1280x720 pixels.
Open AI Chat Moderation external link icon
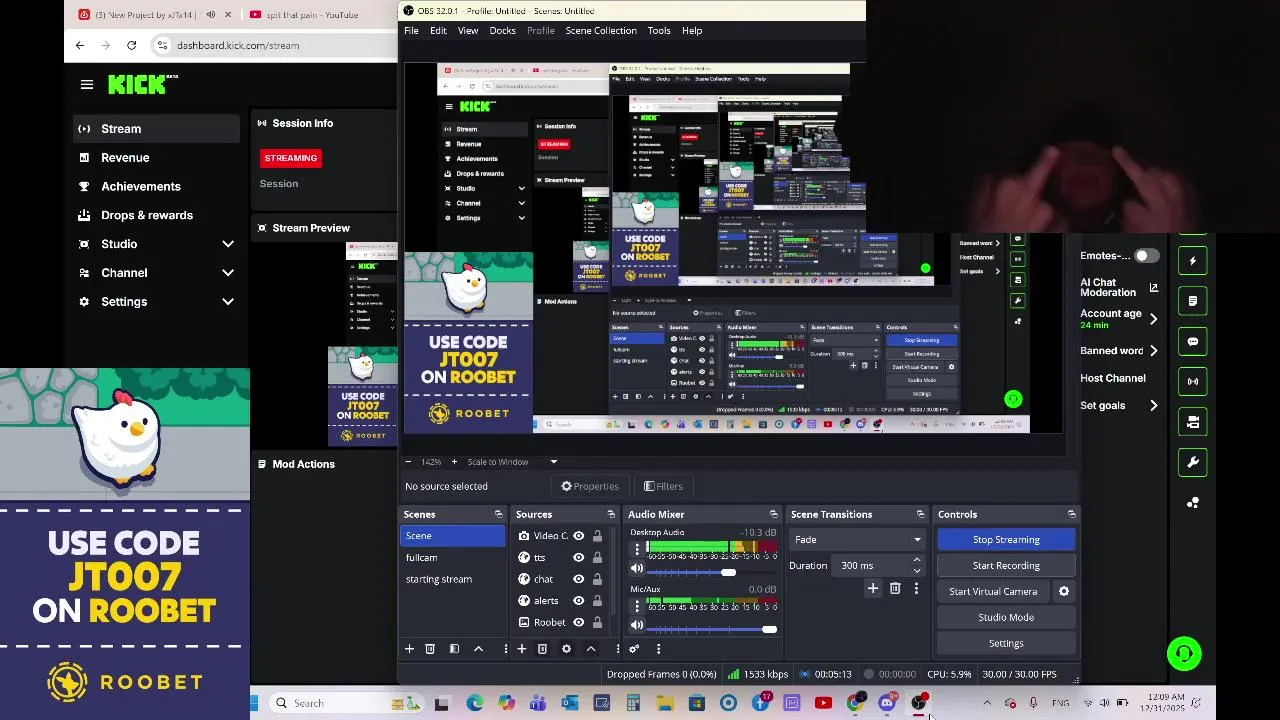pyautogui.click(x=1153, y=288)
